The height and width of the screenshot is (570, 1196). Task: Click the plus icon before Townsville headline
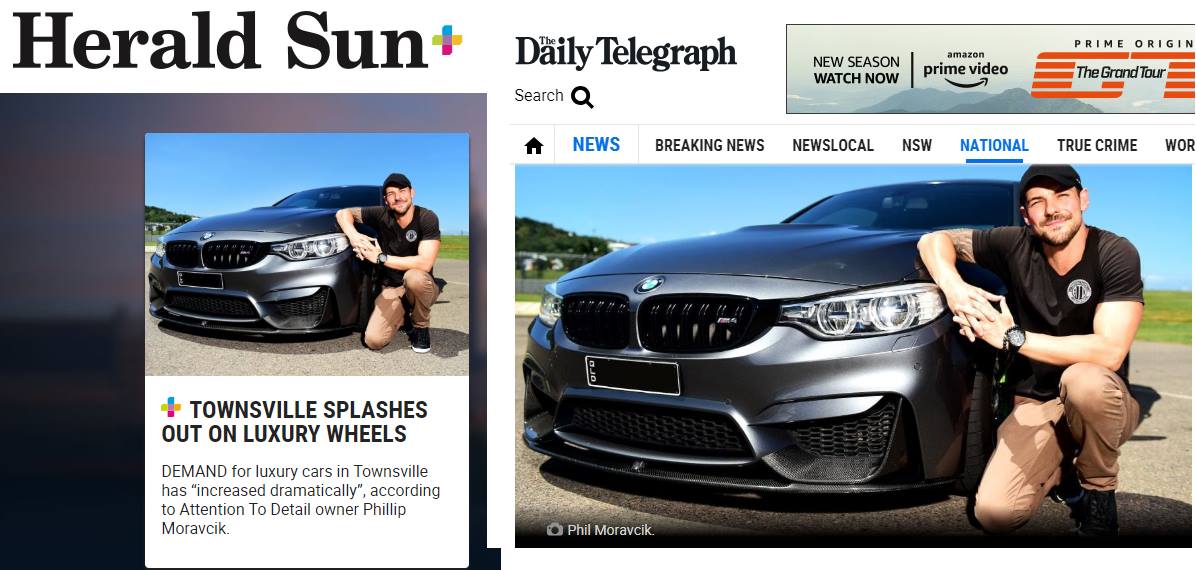[x=171, y=407]
